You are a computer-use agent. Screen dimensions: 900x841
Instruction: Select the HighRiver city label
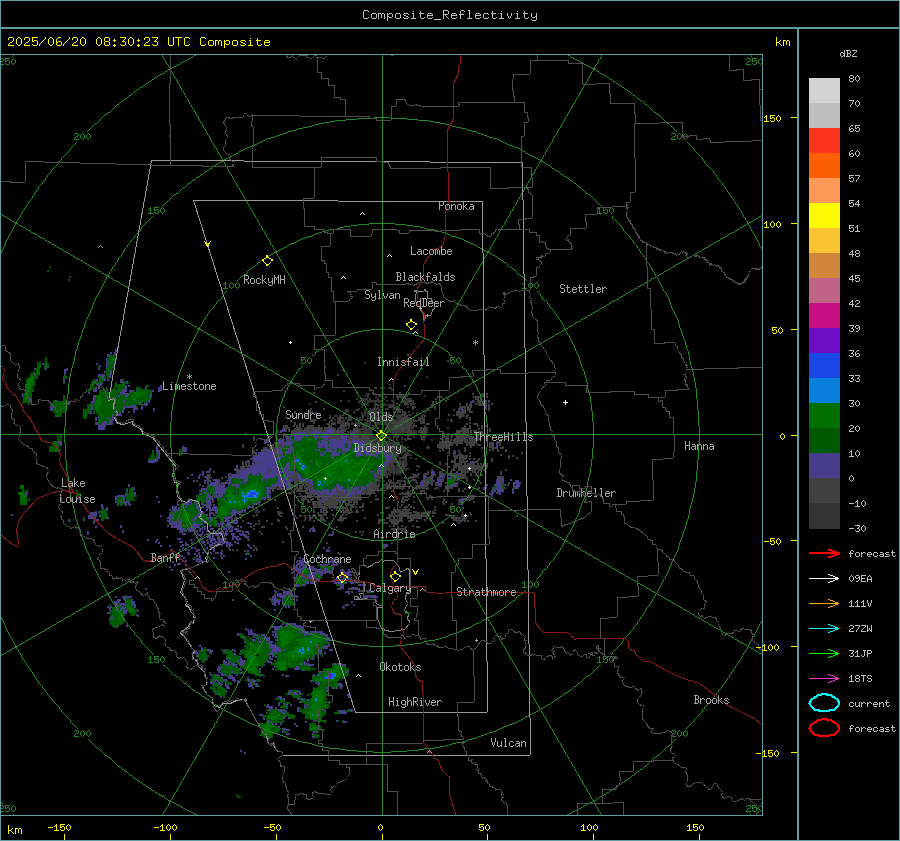coord(415,702)
